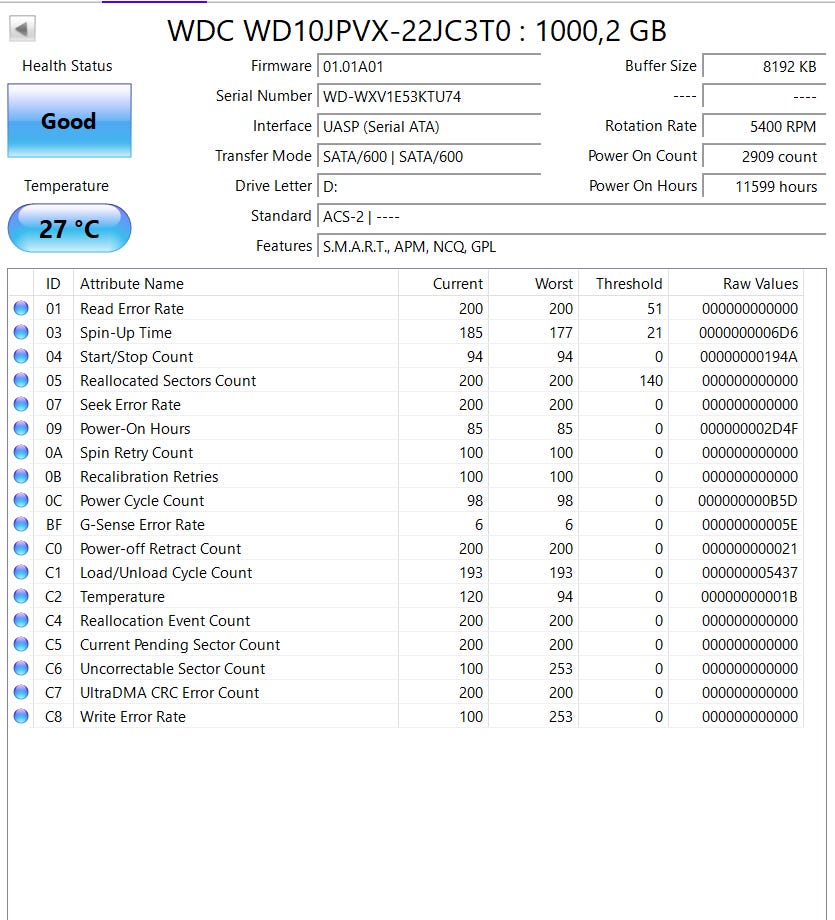Image resolution: width=835 pixels, height=920 pixels.
Task: Click status orb for Load/Unload Cycle Count
Action: point(21,572)
